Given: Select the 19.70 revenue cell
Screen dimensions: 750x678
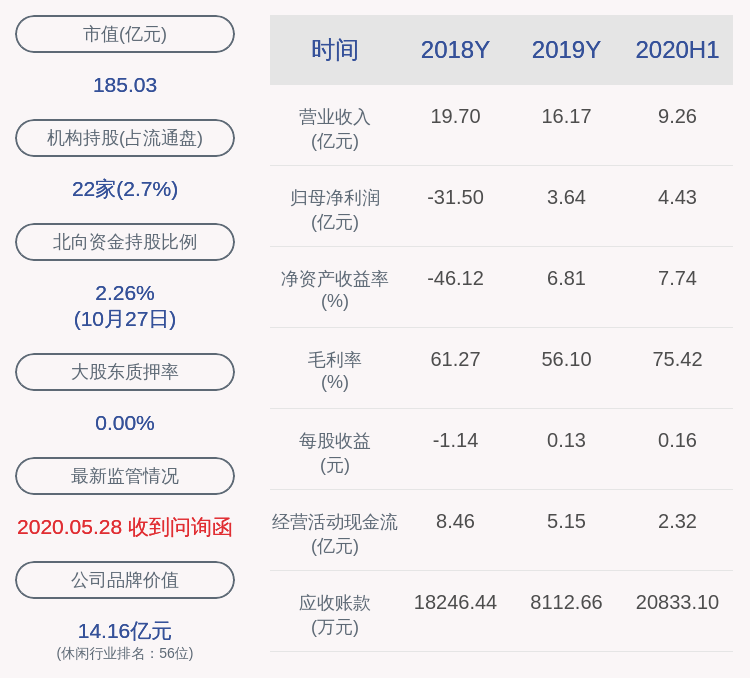Looking at the screenshot, I should point(455,116).
